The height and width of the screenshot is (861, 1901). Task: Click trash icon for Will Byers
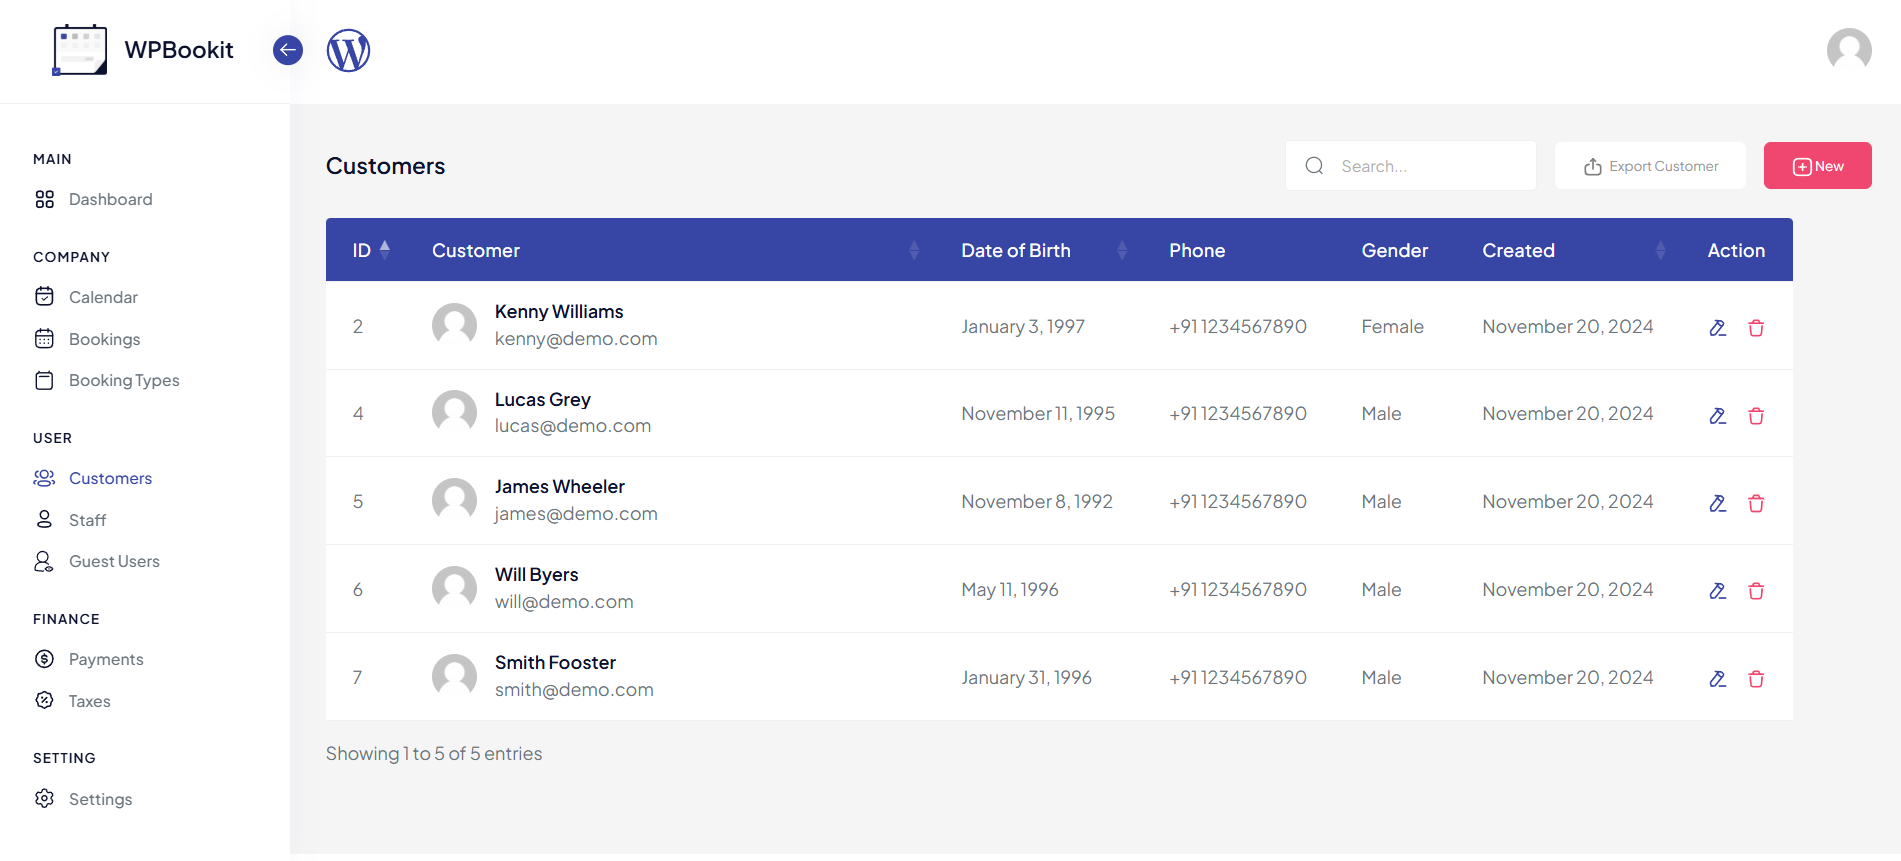pyautogui.click(x=1755, y=591)
